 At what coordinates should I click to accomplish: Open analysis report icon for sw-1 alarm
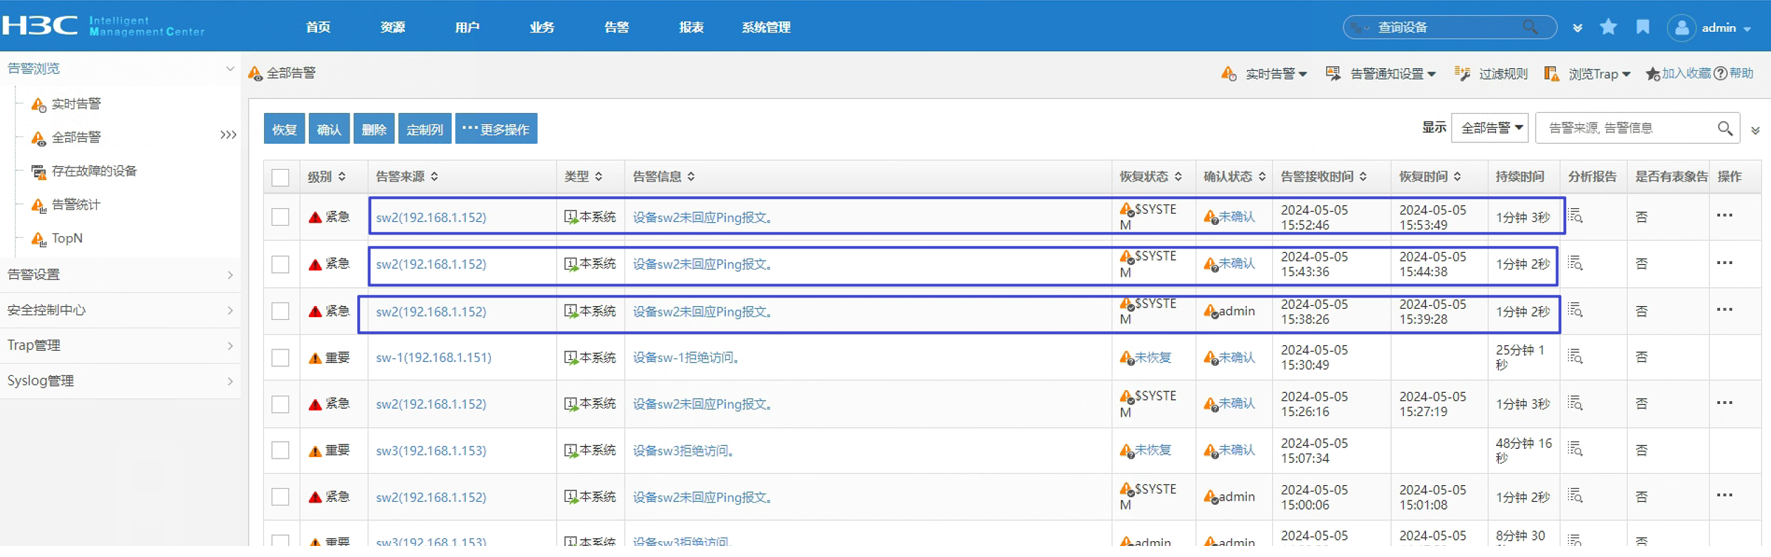tap(1576, 356)
